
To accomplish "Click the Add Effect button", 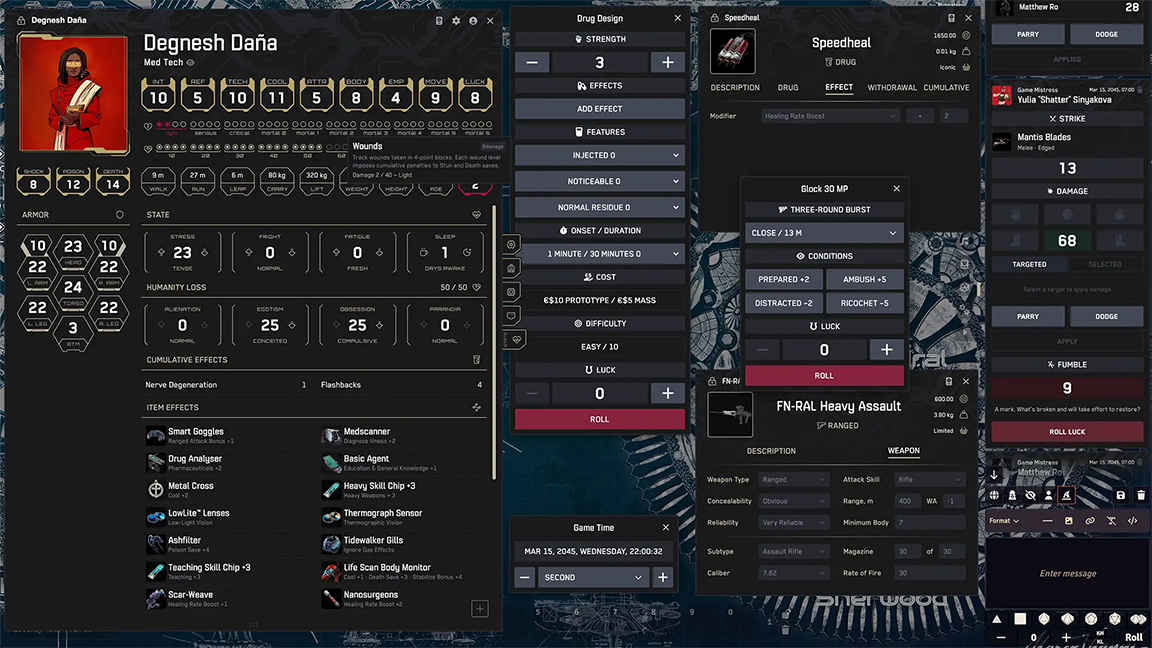I will tap(600, 109).
